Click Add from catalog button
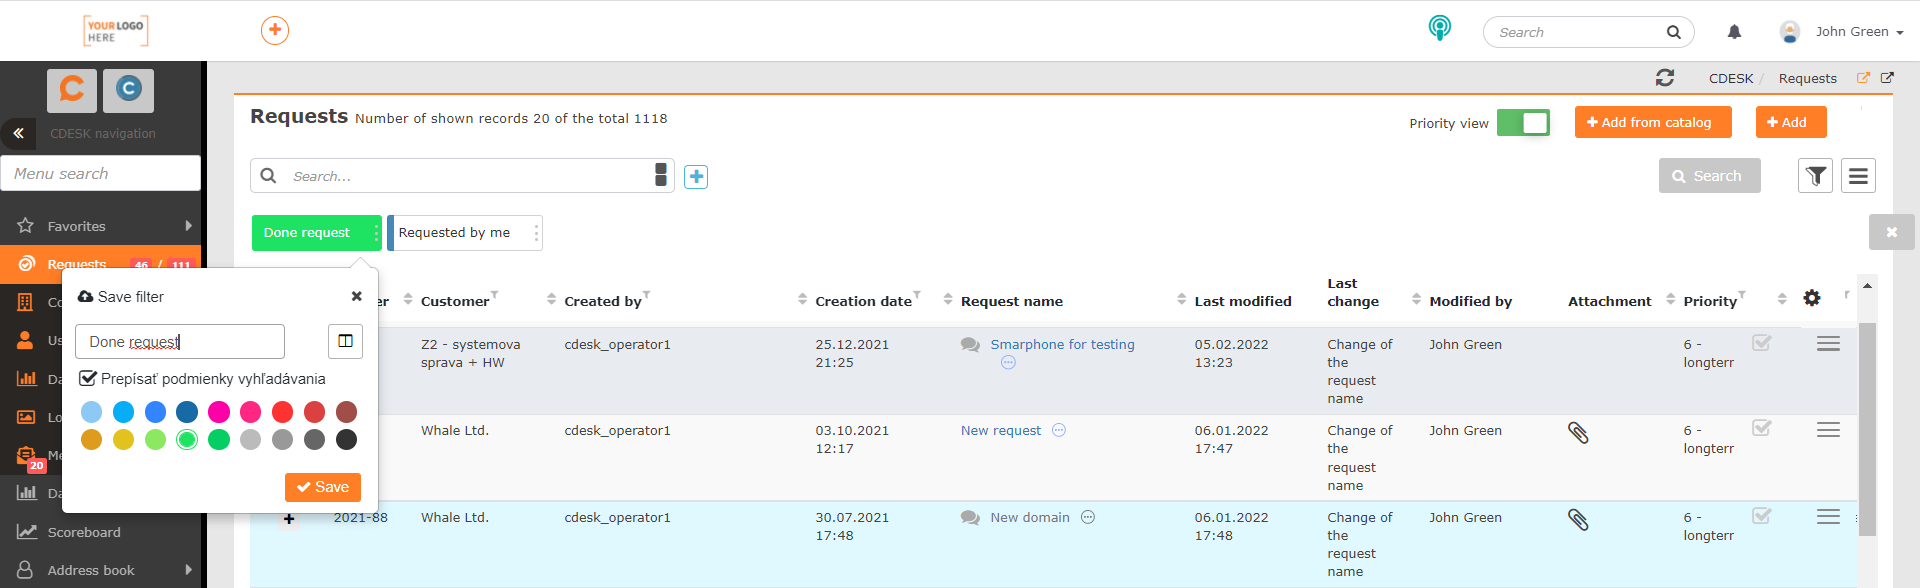Screen dimensions: 1920x588 1653,122
